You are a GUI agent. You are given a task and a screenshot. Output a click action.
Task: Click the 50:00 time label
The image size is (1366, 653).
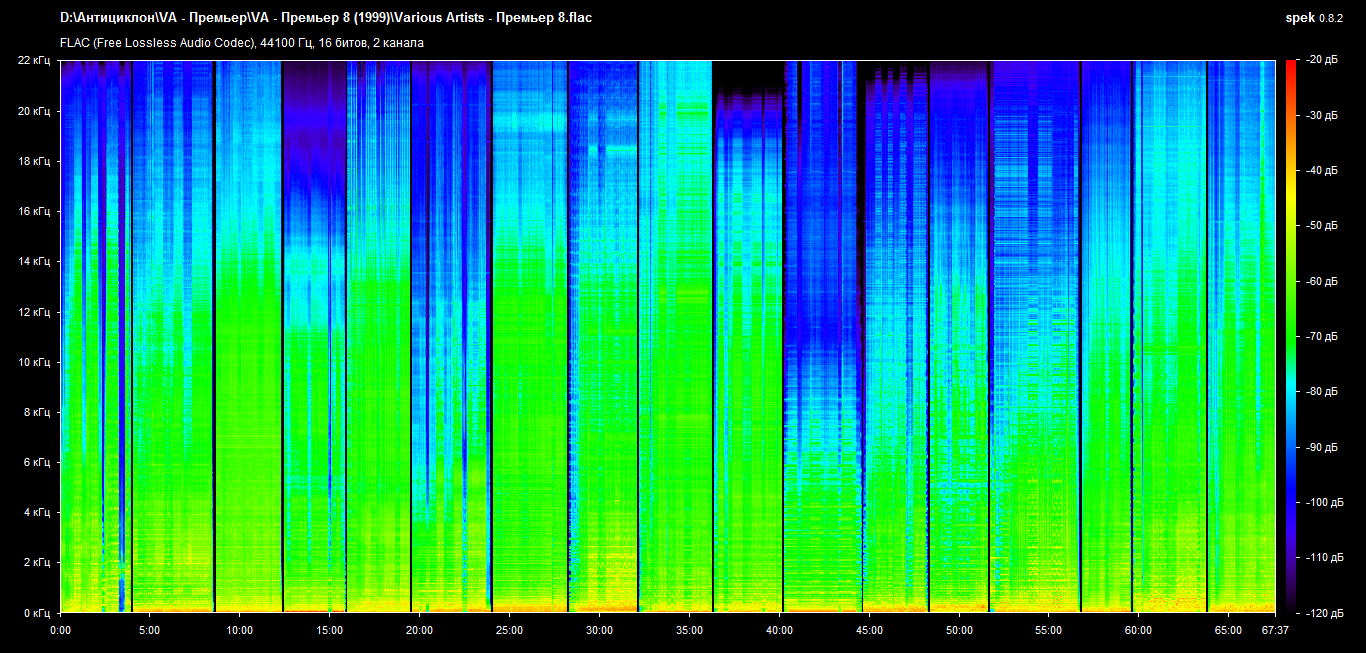[x=959, y=630]
